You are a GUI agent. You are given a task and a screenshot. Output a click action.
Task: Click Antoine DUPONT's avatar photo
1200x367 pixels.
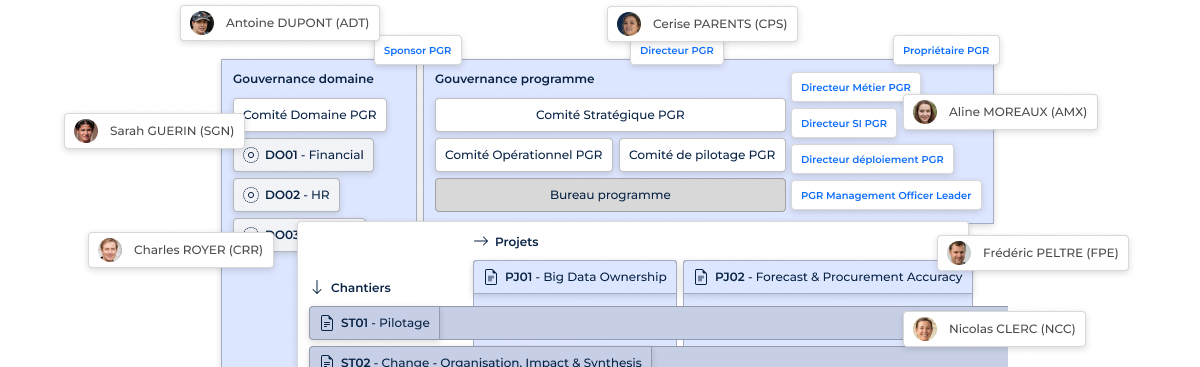coord(202,23)
